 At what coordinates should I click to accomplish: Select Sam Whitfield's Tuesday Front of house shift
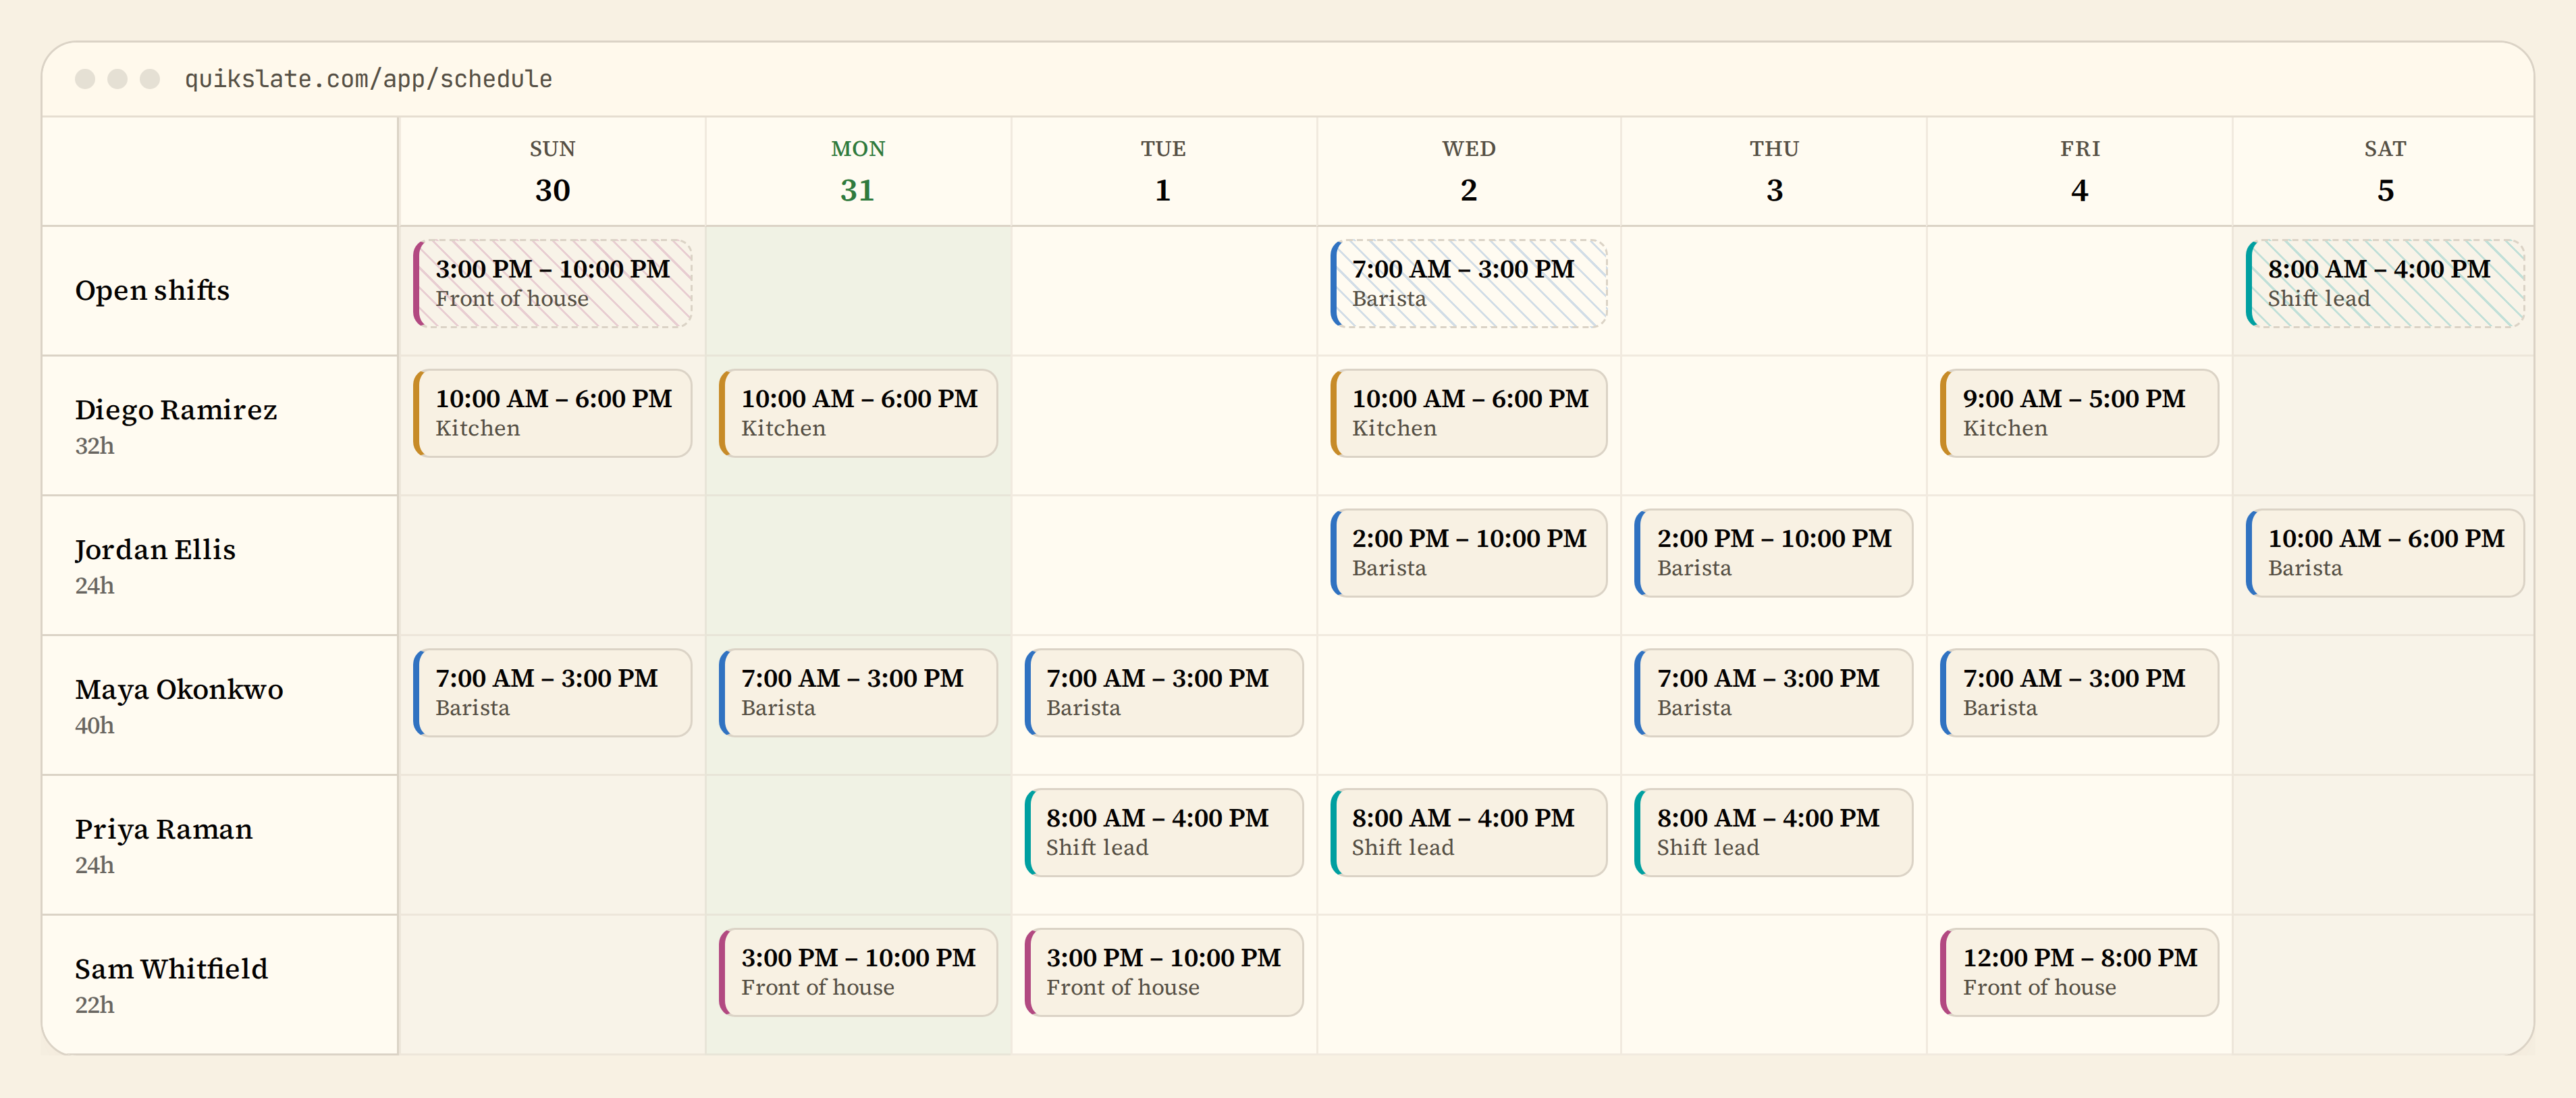pos(1164,973)
